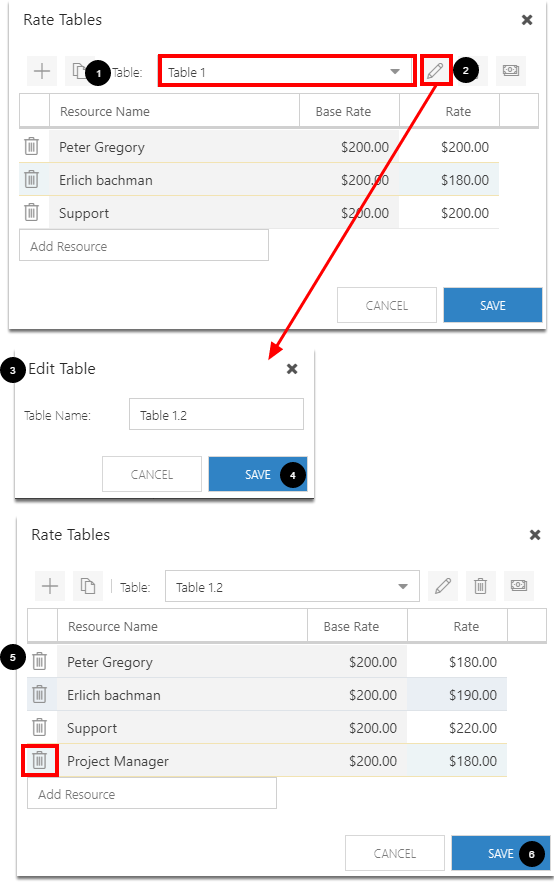Delete Project Manager row via trash icon
554x883 pixels.
coord(39,760)
